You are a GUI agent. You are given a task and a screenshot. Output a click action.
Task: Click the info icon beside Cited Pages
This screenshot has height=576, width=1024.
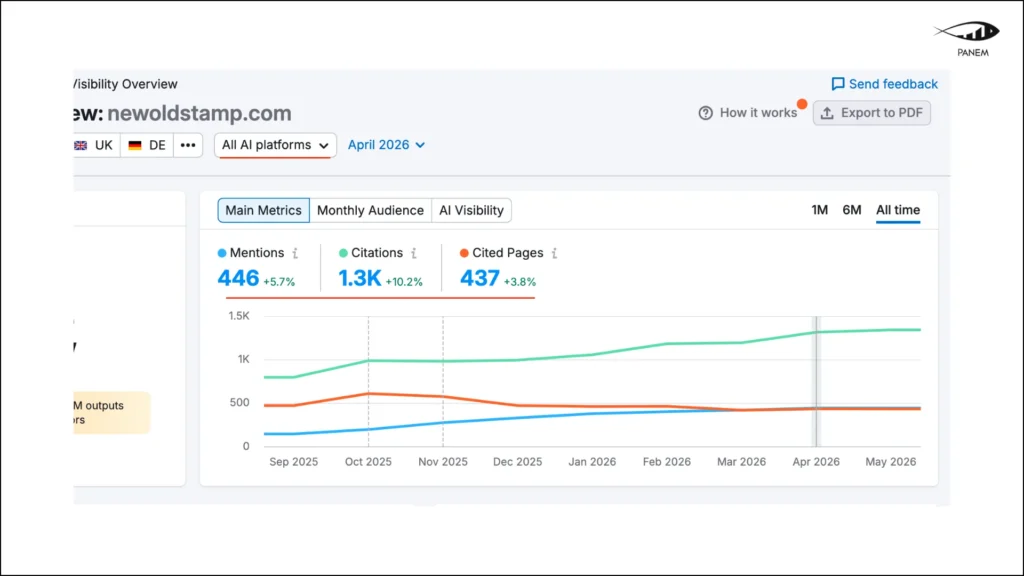pos(554,253)
